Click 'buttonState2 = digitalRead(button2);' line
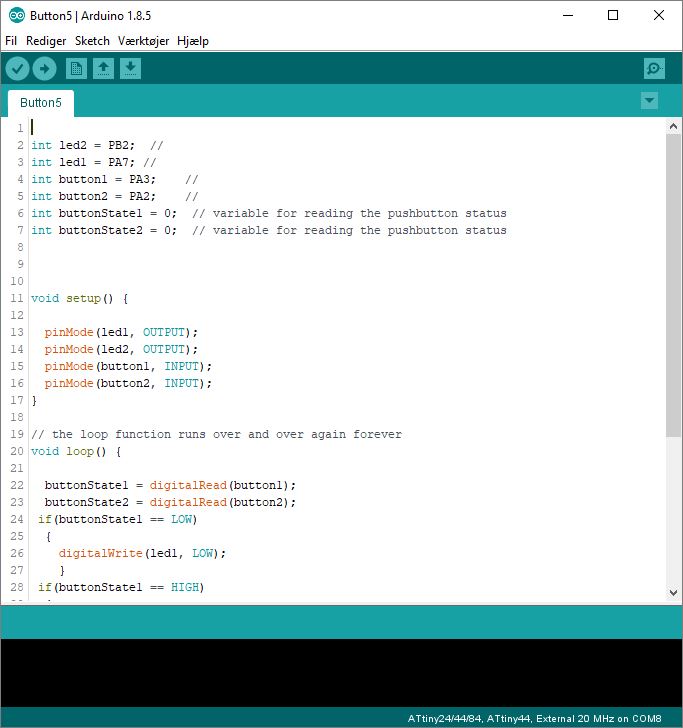 [x=170, y=502]
